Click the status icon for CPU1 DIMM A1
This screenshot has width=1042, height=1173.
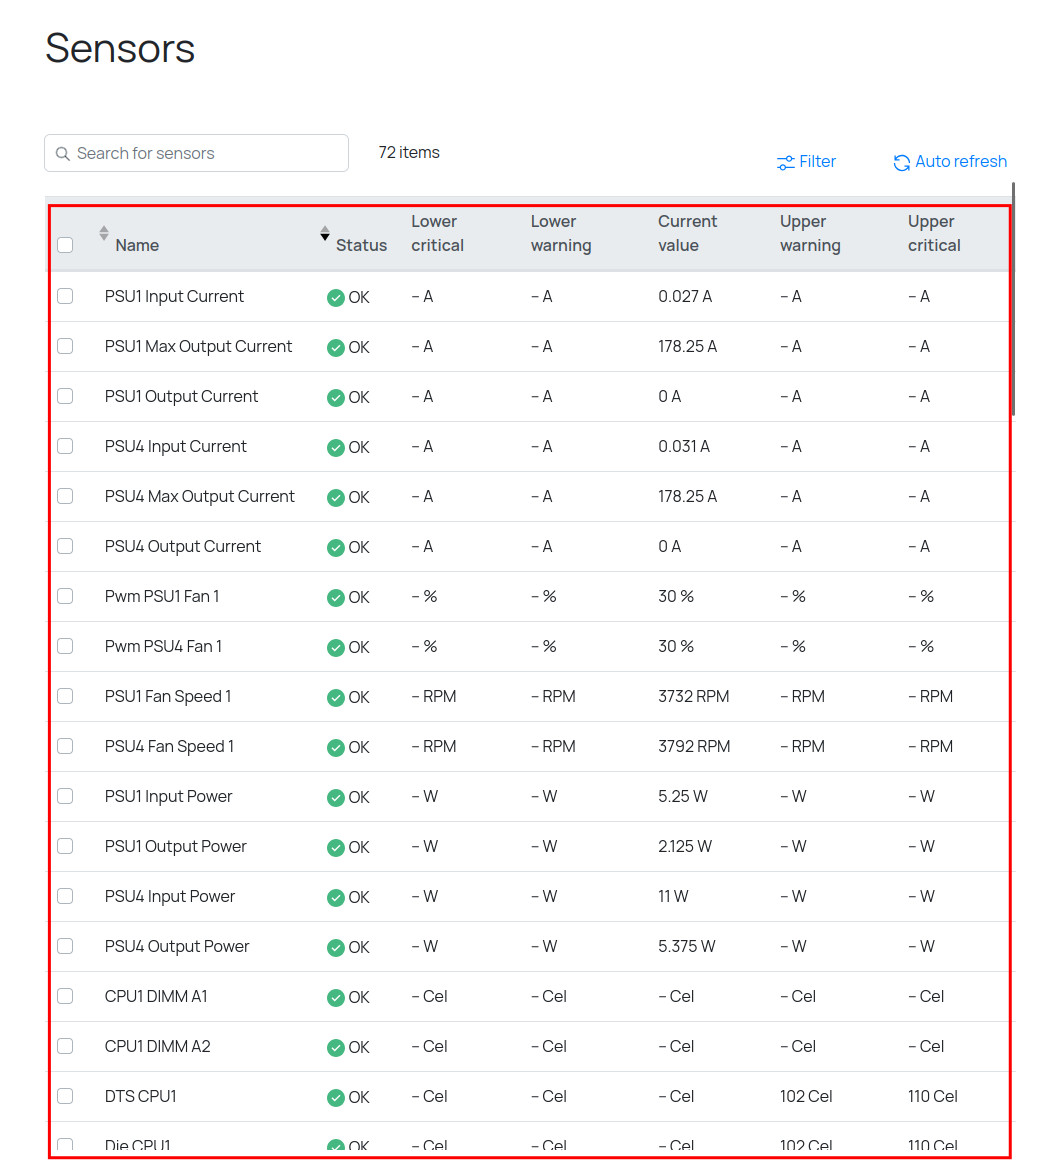click(336, 997)
